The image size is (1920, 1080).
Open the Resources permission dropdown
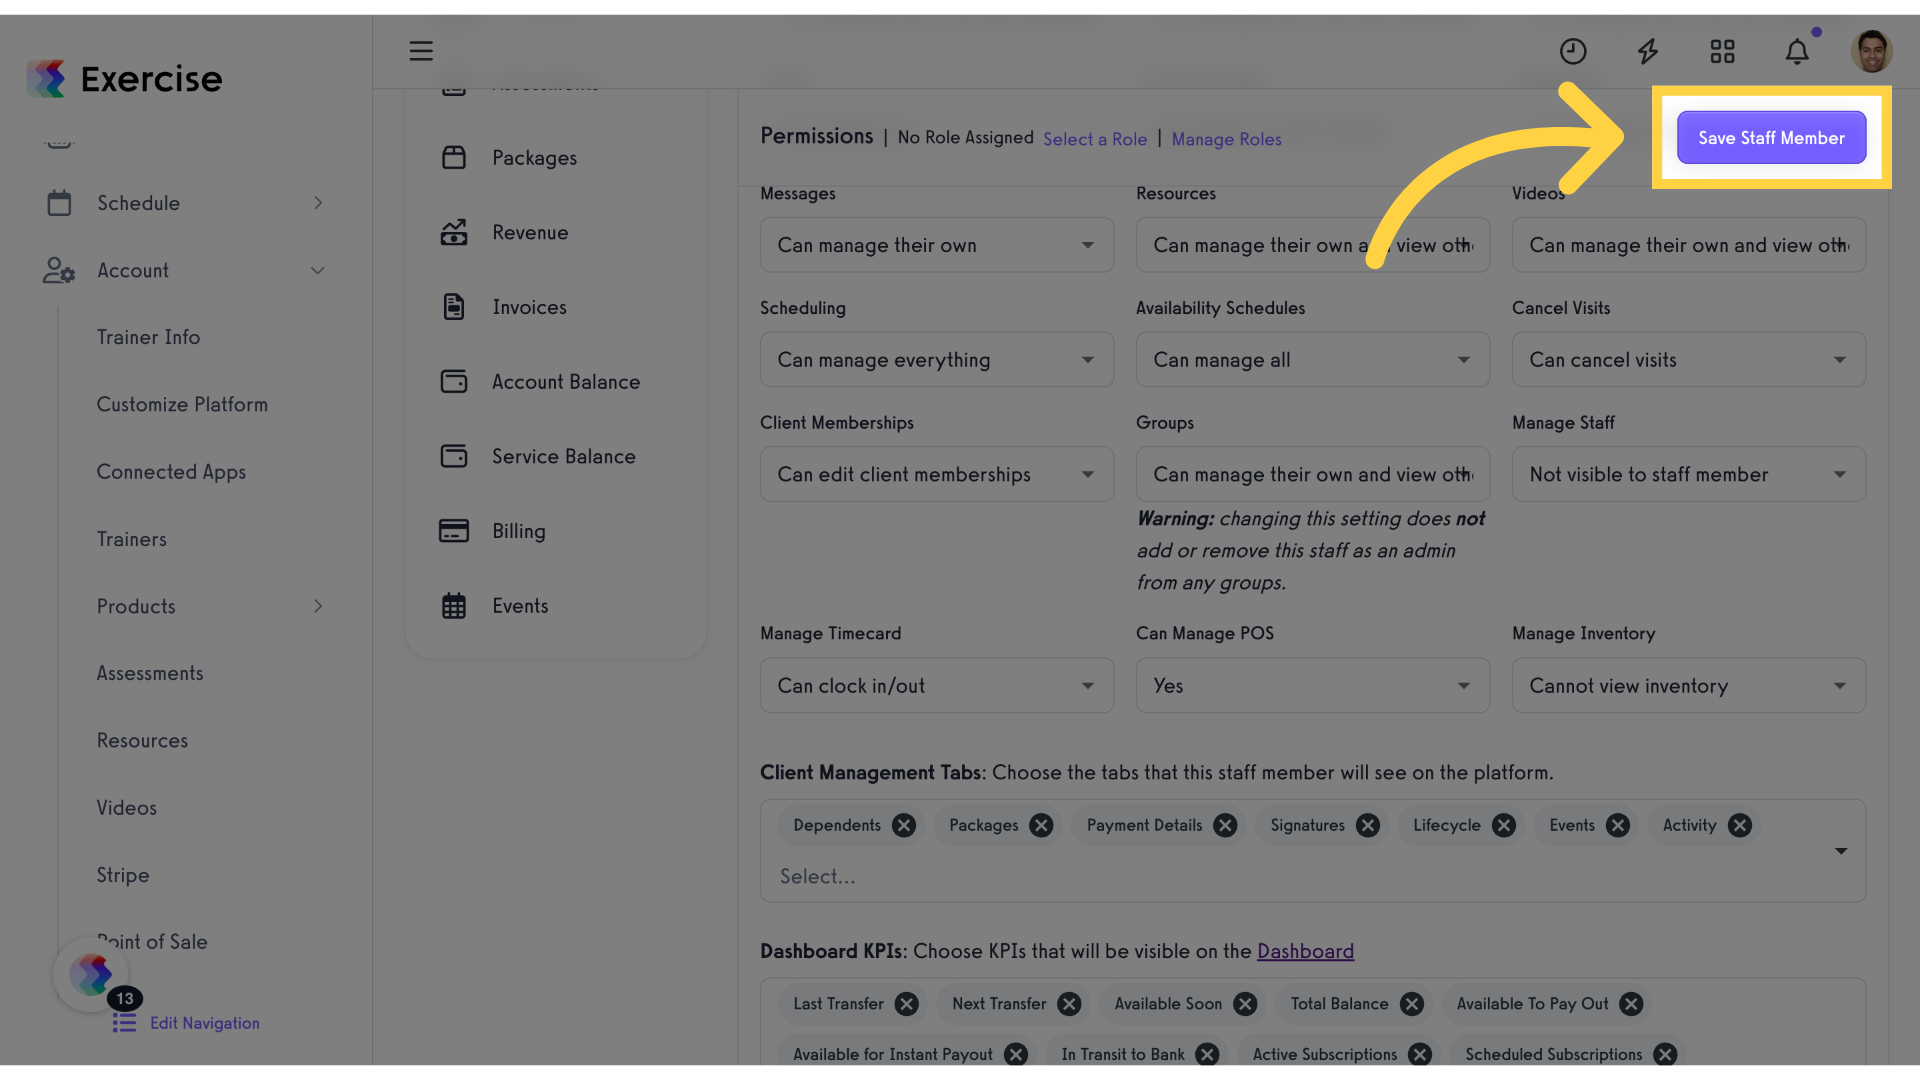pyautogui.click(x=1313, y=245)
